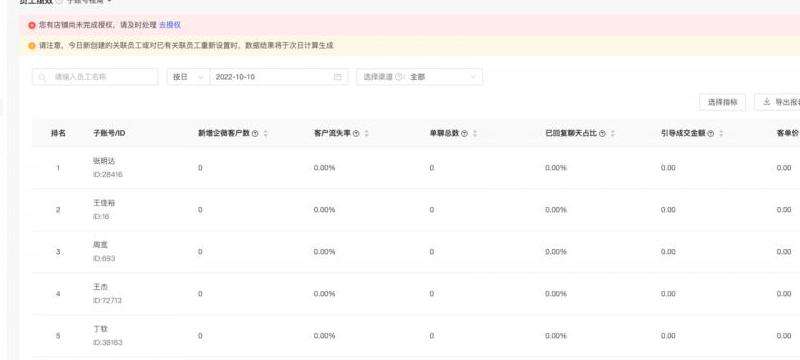Sort by 引导成交金额 column arrows
The image size is (800, 360).
point(721,134)
